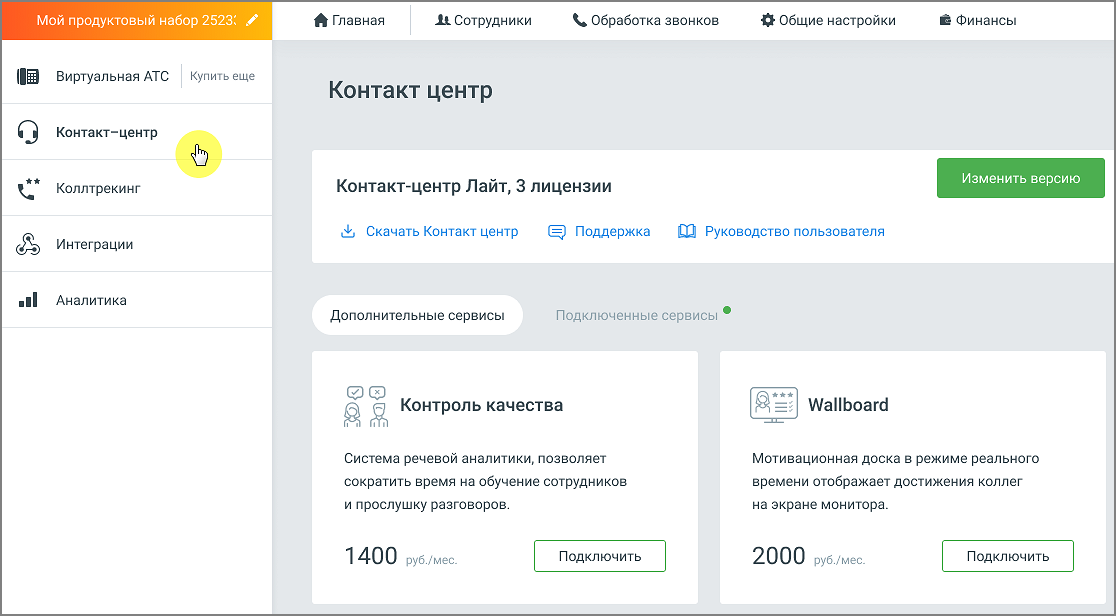Click the gear icon next to Общие настройки
The width and height of the screenshot is (1116, 616).
pos(767,21)
